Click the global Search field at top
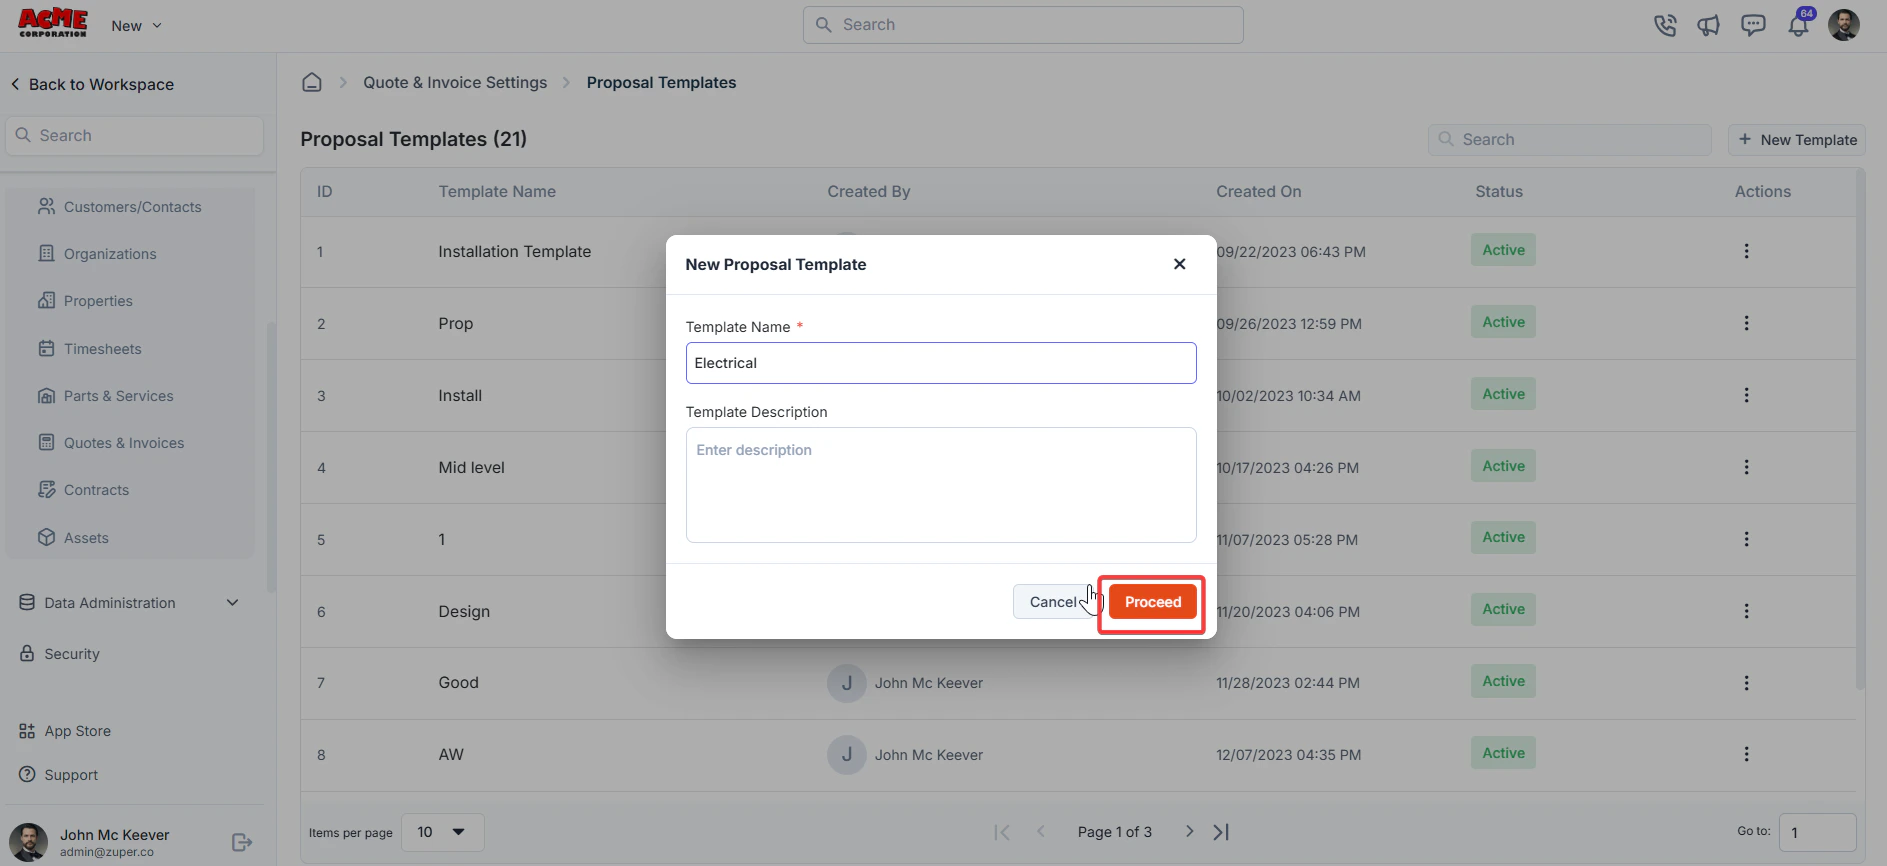Screen dimensions: 1887x866 [x=1023, y=25]
